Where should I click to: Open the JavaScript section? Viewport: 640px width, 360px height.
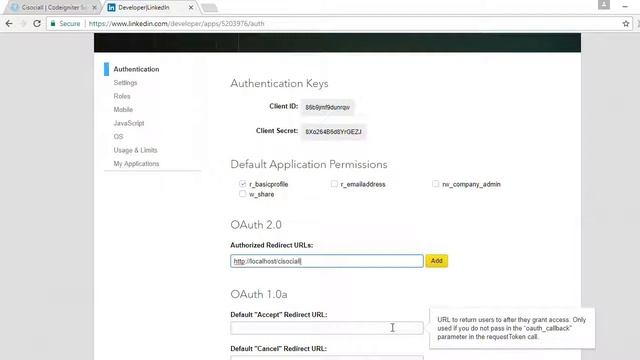click(129, 123)
